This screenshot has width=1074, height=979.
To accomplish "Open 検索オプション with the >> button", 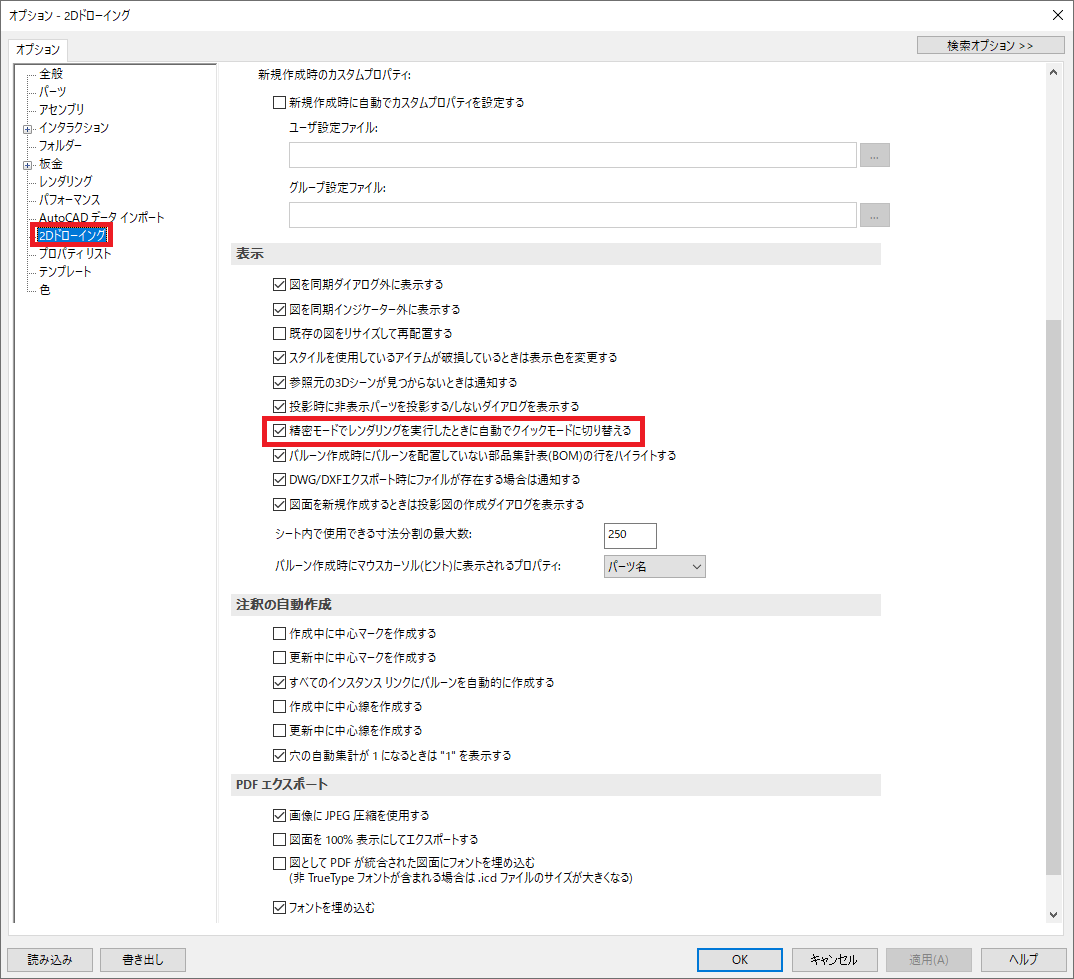I will (989, 44).
